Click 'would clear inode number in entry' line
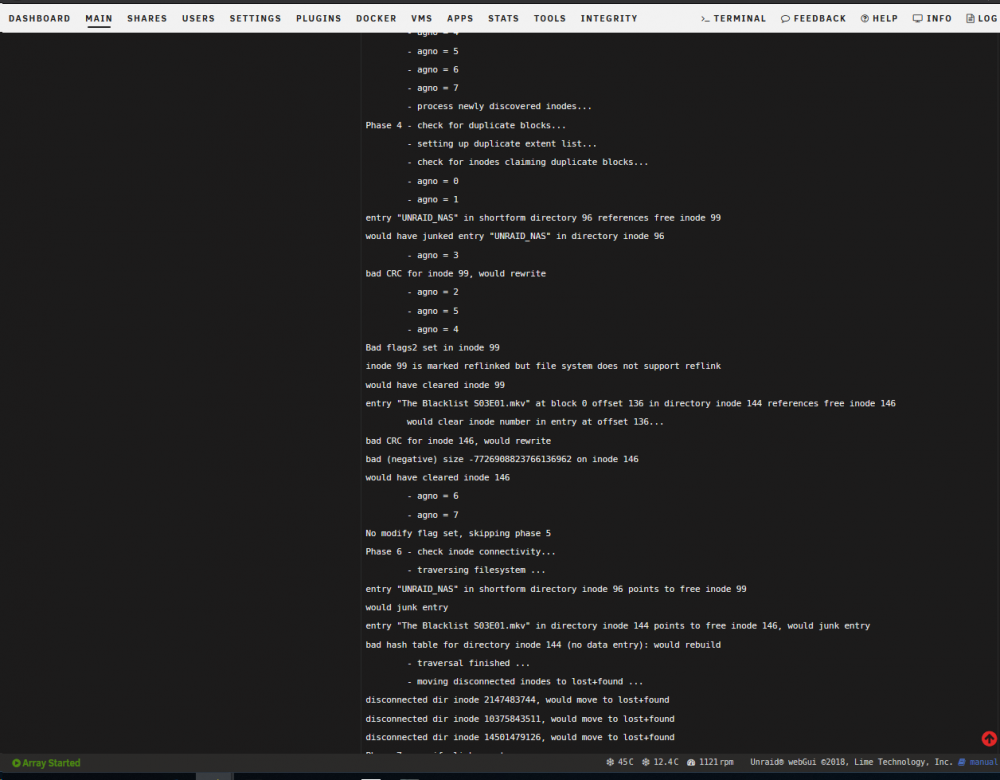1000x780 pixels. tap(535, 422)
